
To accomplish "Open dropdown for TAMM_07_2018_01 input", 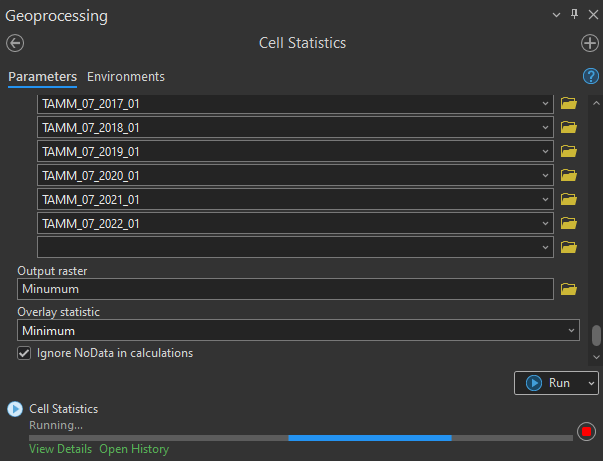I will (544, 127).
